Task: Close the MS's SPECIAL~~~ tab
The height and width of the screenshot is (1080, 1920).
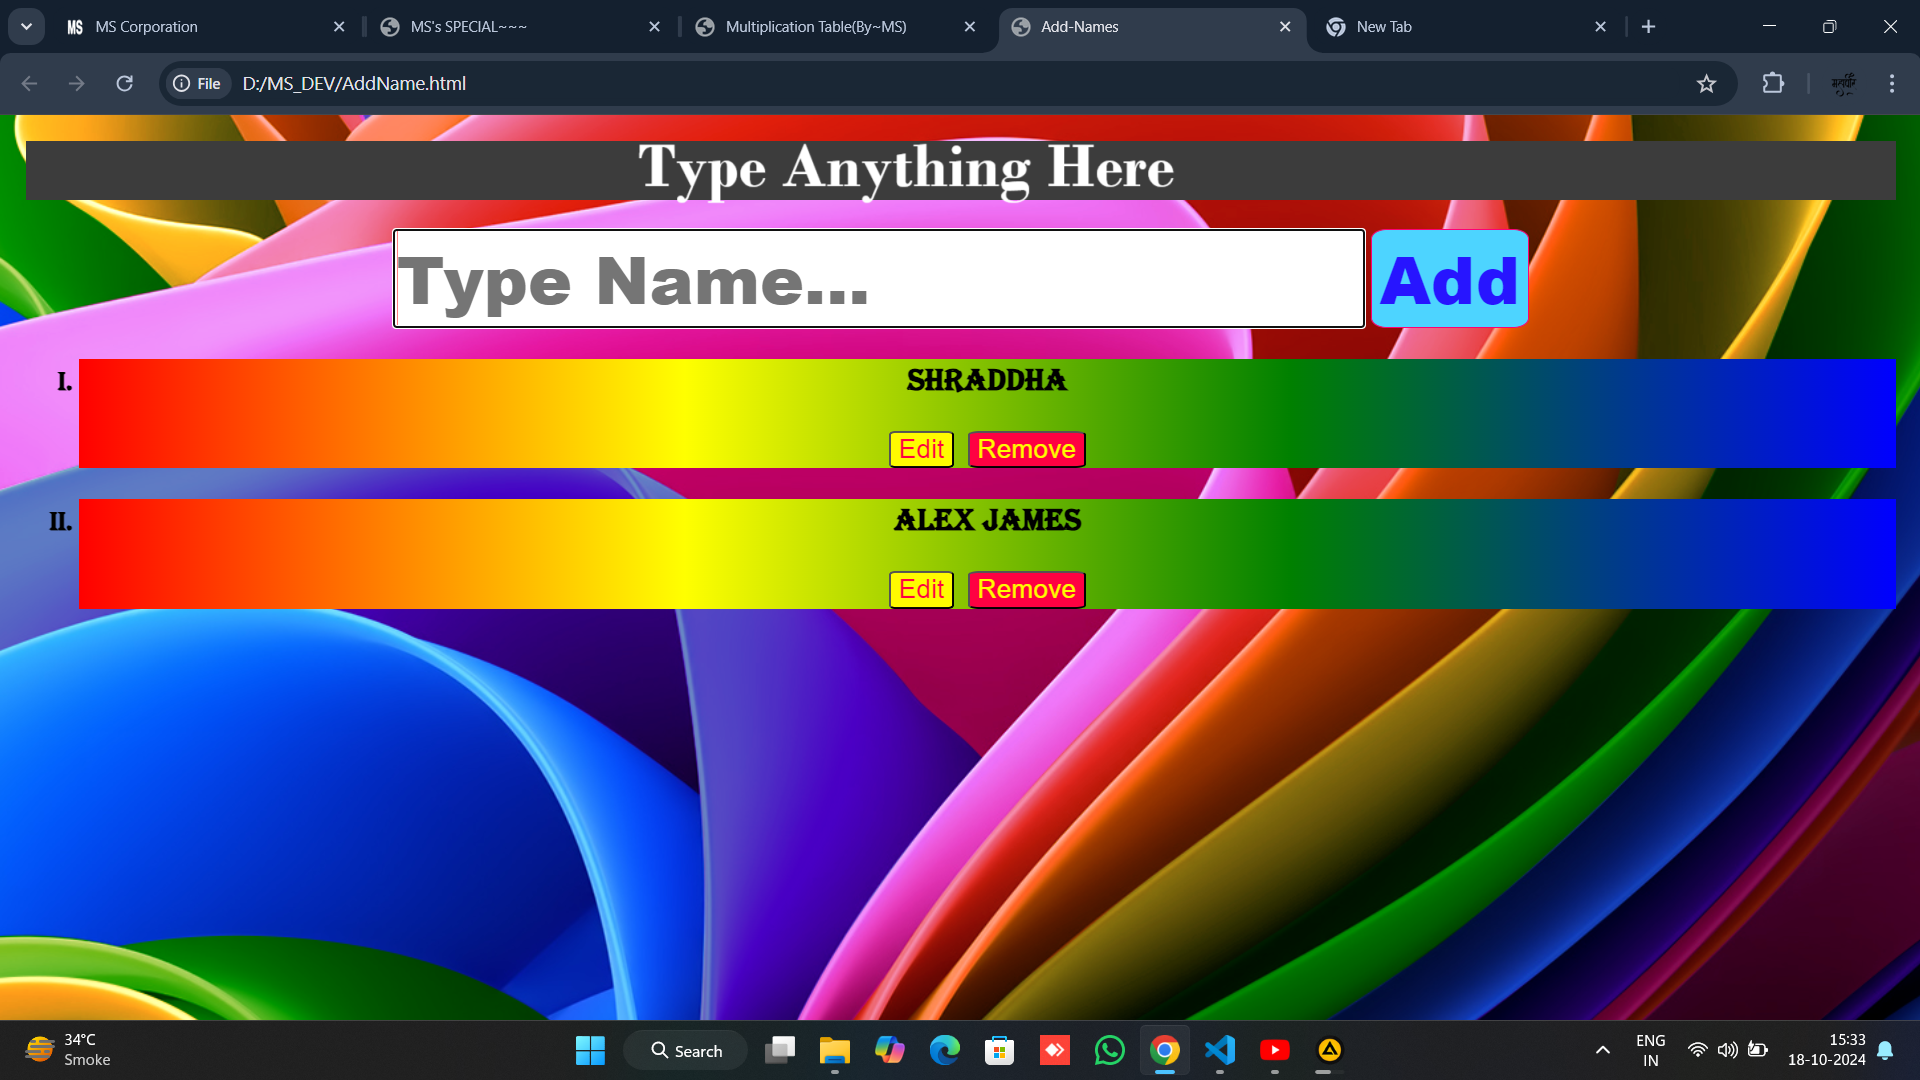Action: click(x=654, y=27)
